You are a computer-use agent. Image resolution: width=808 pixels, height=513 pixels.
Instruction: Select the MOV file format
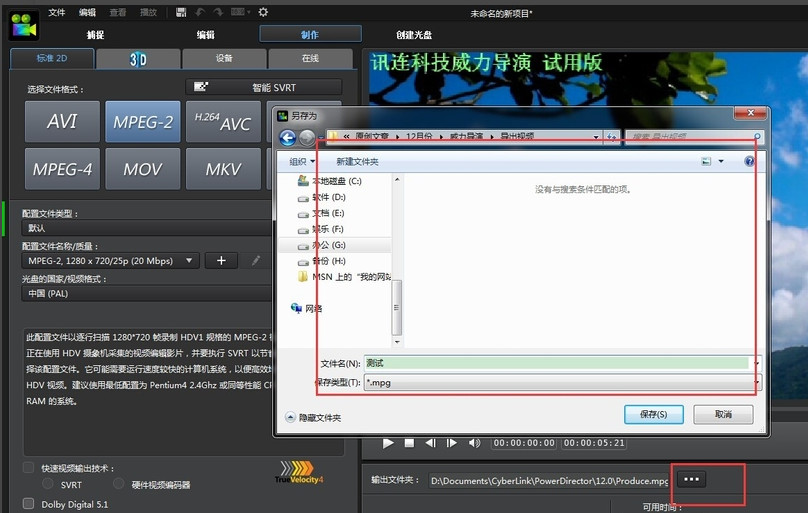coord(142,168)
